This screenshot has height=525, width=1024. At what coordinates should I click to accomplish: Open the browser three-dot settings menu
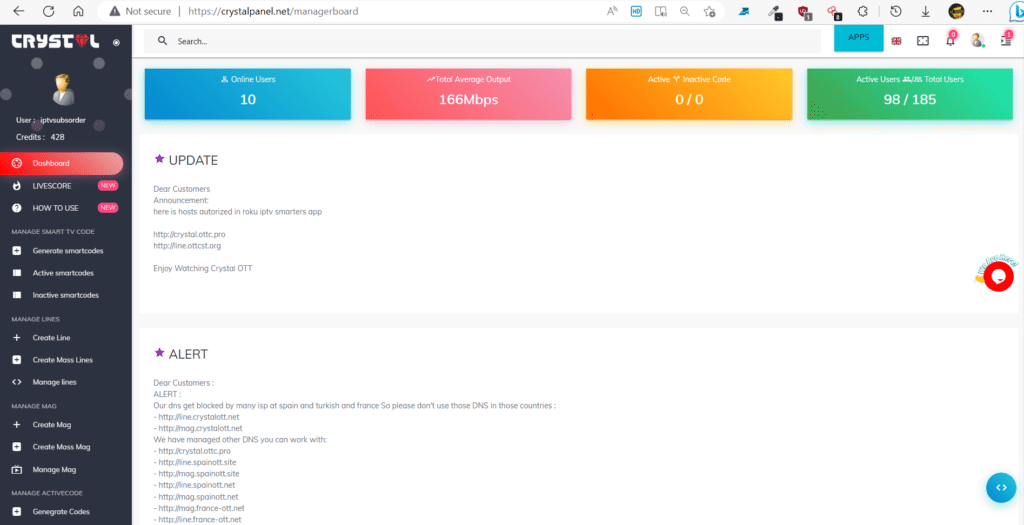tap(987, 11)
